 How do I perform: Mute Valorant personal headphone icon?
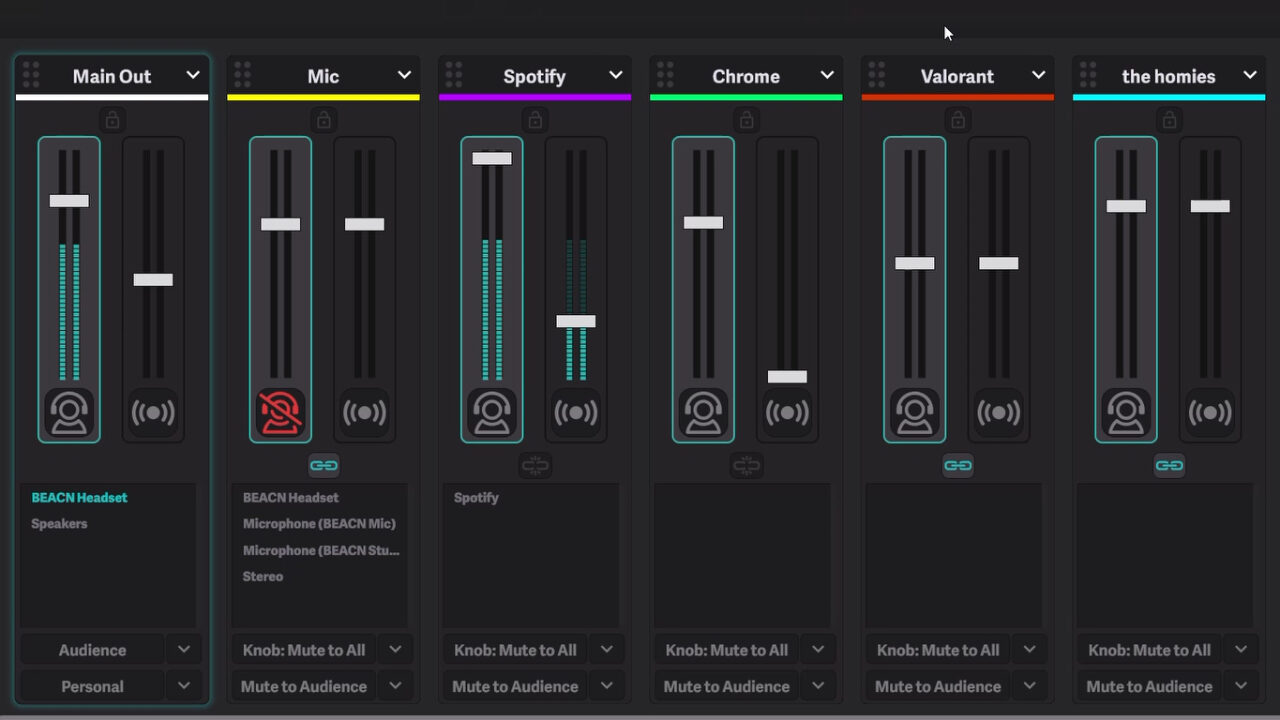coord(915,412)
